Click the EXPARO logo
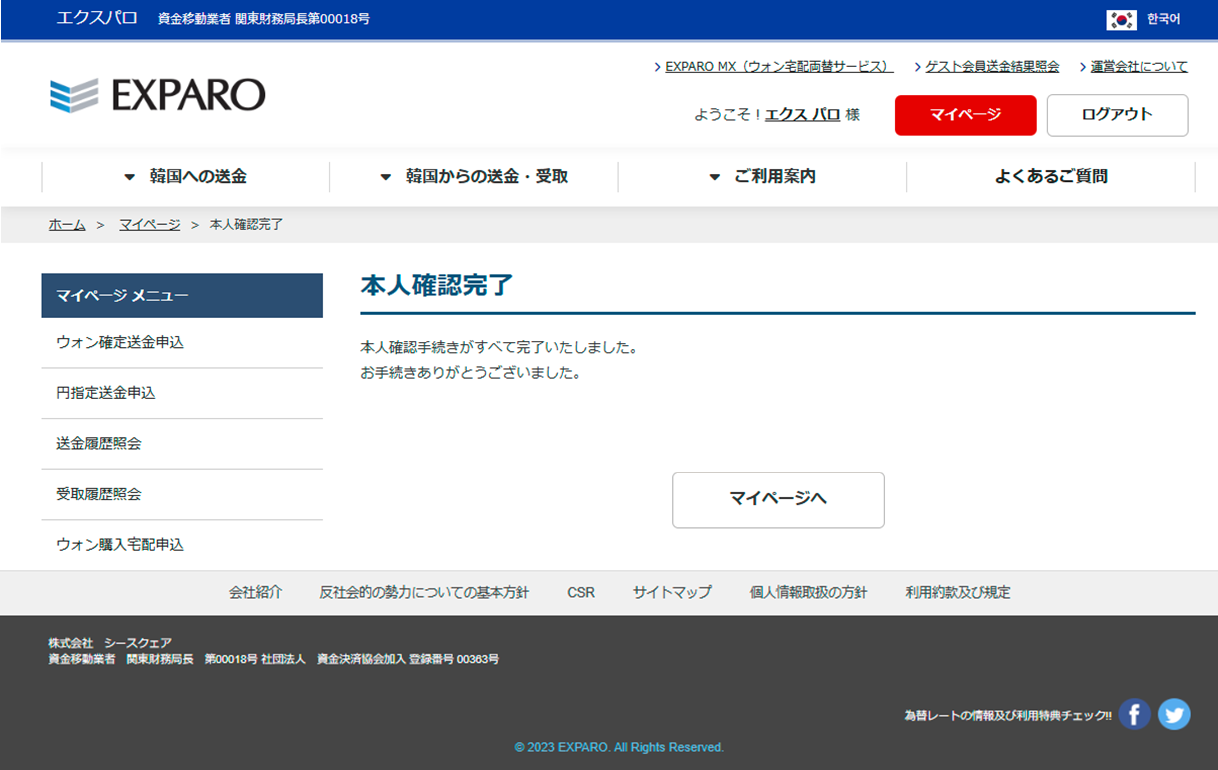This screenshot has height=770, width=1218. click(x=157, y=95)
